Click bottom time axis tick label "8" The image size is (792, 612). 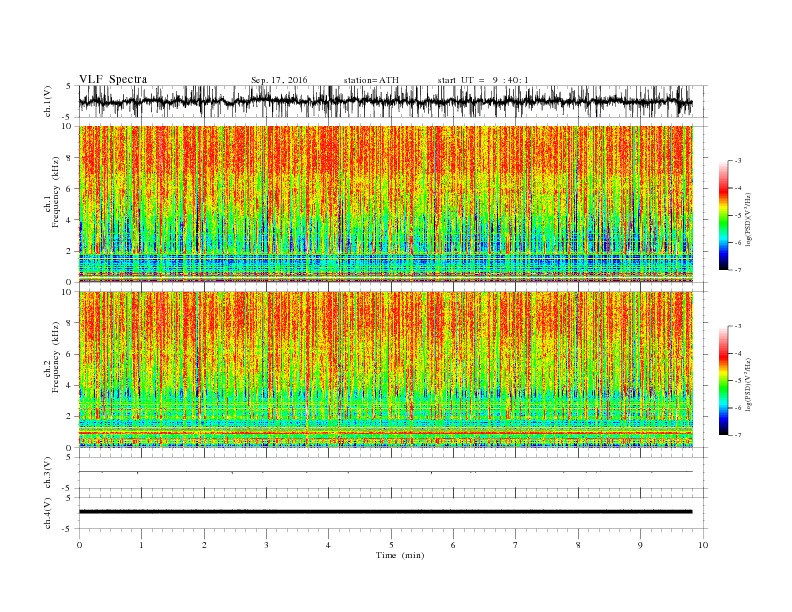pyautogui.click(x=578, y=545)
